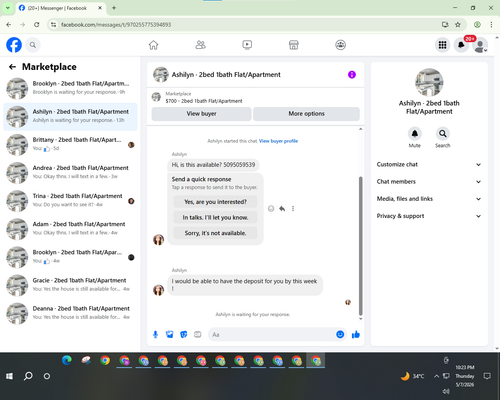Send 'Yes, are you interested?' quick response

click(215, 202)
